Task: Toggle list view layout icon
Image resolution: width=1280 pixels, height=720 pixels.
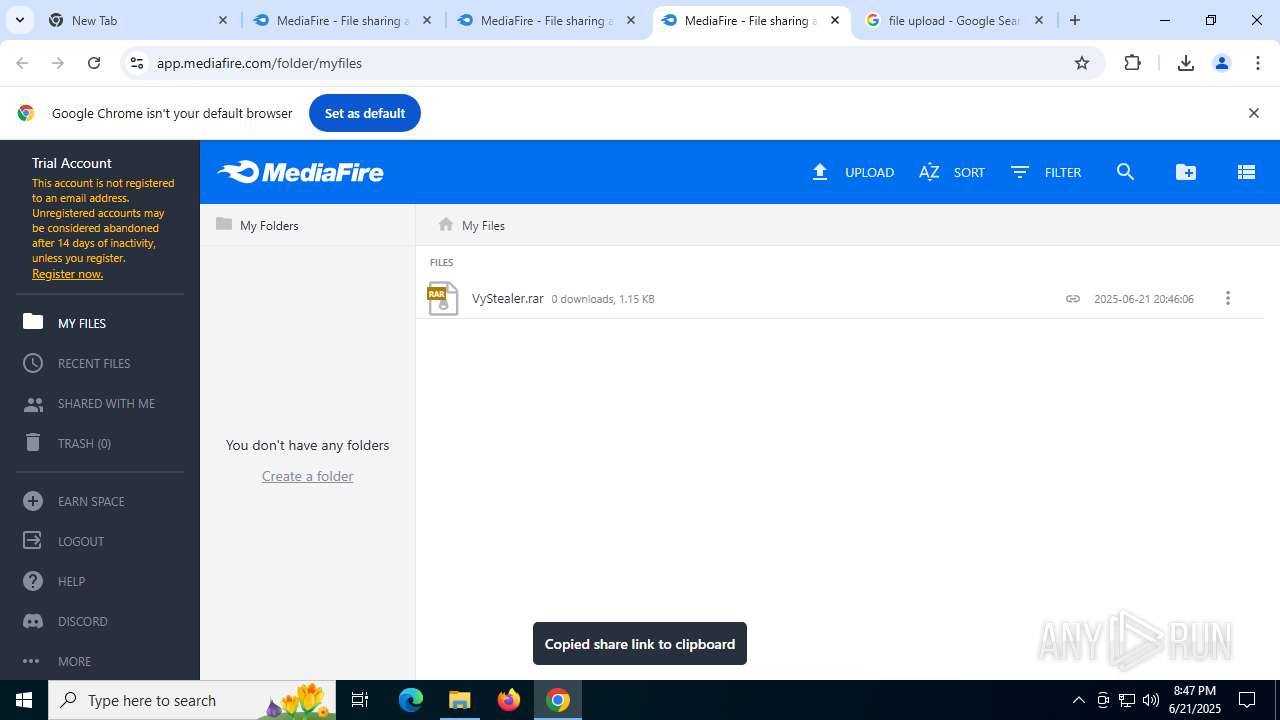Action: coord(1246,172)
